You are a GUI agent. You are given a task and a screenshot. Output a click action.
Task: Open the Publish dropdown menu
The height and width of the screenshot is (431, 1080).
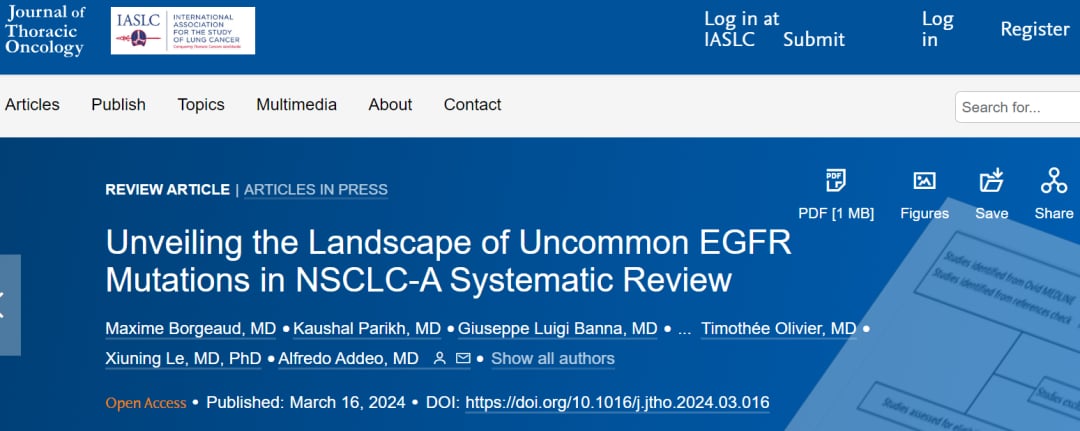pos(118,104)
